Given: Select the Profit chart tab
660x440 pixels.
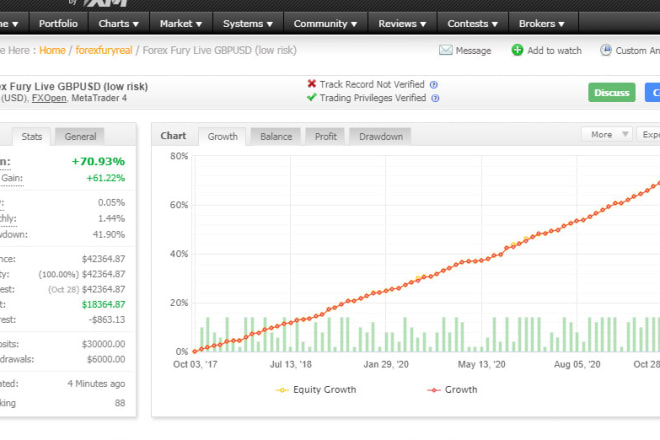Looking at the screenshot, I should (325, 136).
